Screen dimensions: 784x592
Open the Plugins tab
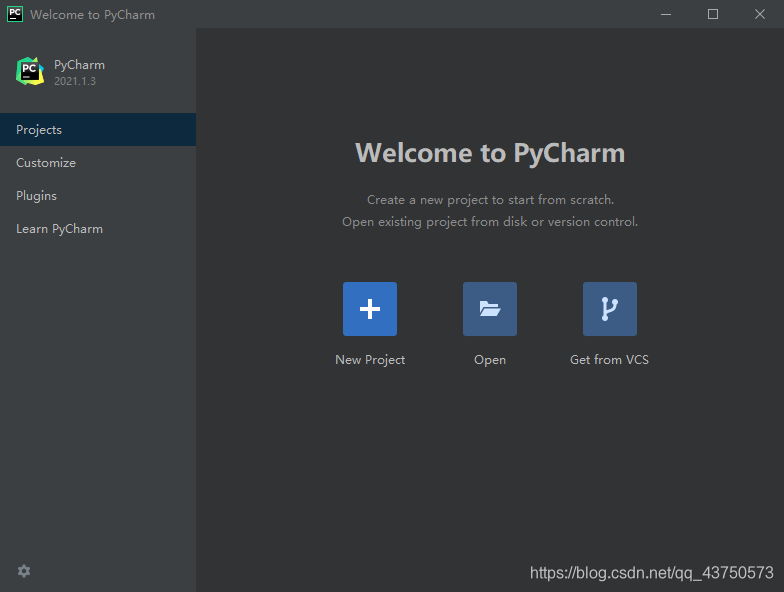click(98, 196)
